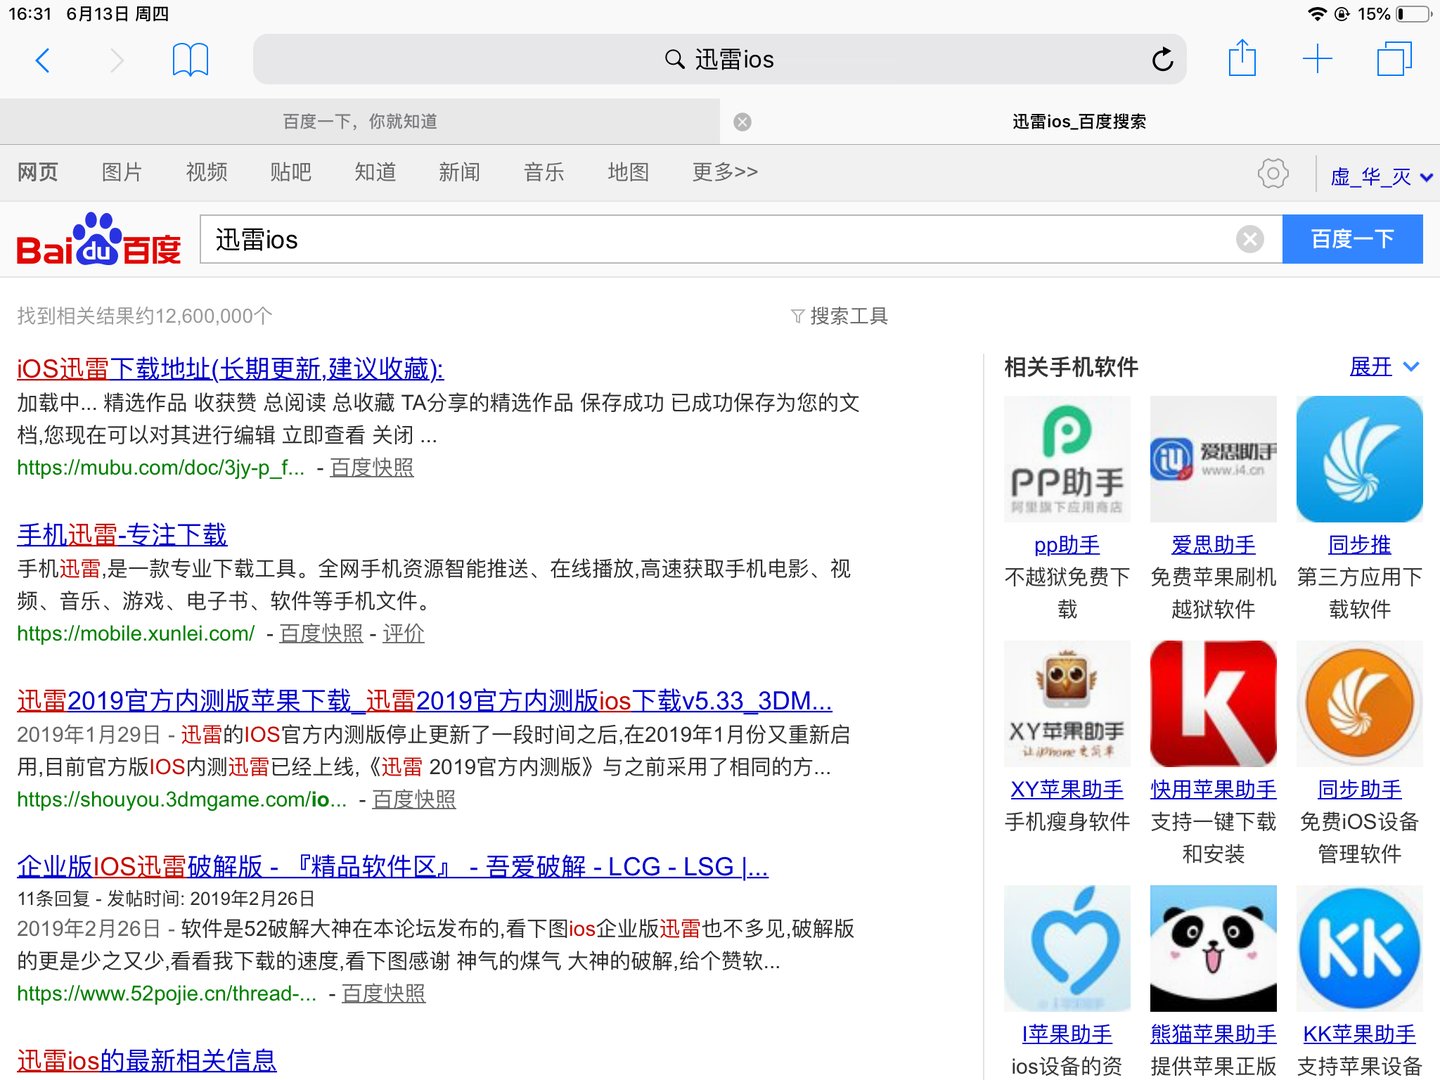Open the iOS迅雷下载地址 result link
The width and height of the screenshot is (1440, 1080).
point(229,369)
